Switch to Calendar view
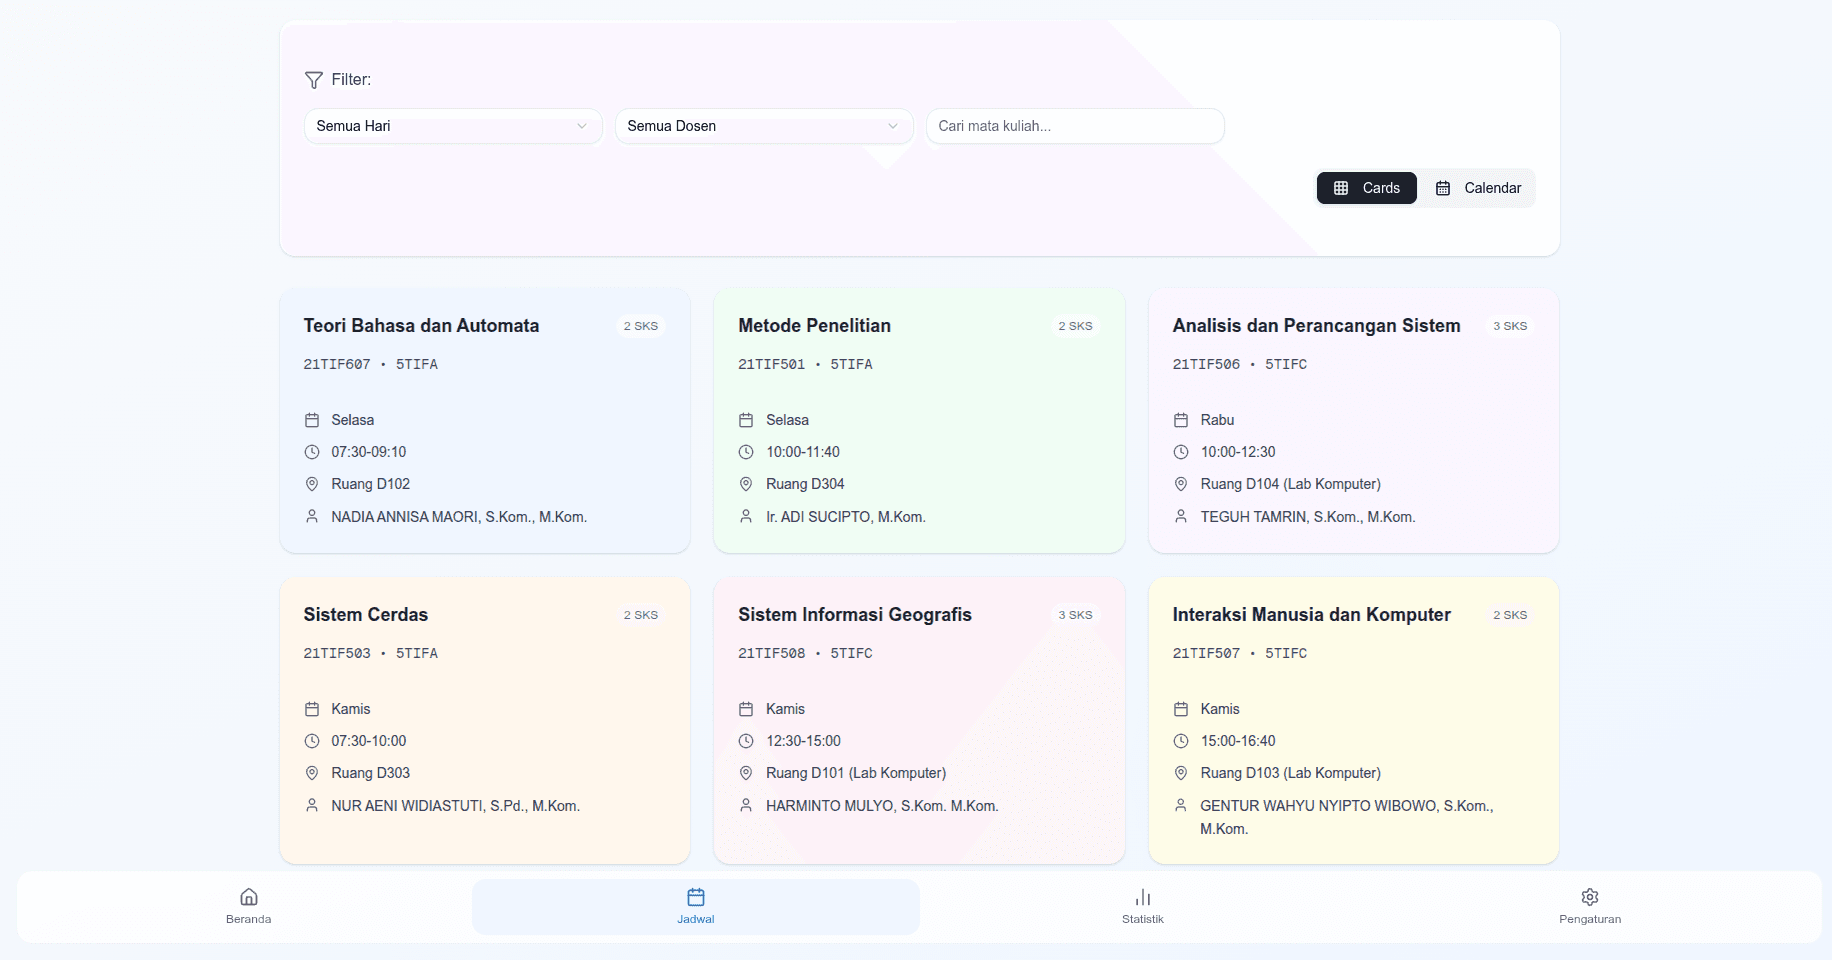This screenshot has height=960, width=1832. tap(1478, 188)
